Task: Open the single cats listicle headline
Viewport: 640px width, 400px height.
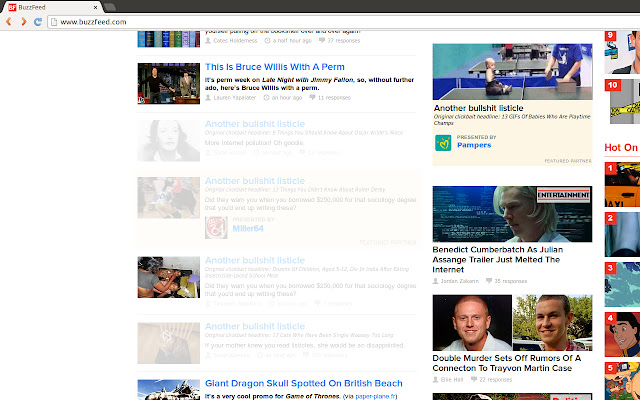Action: point(255,327)
